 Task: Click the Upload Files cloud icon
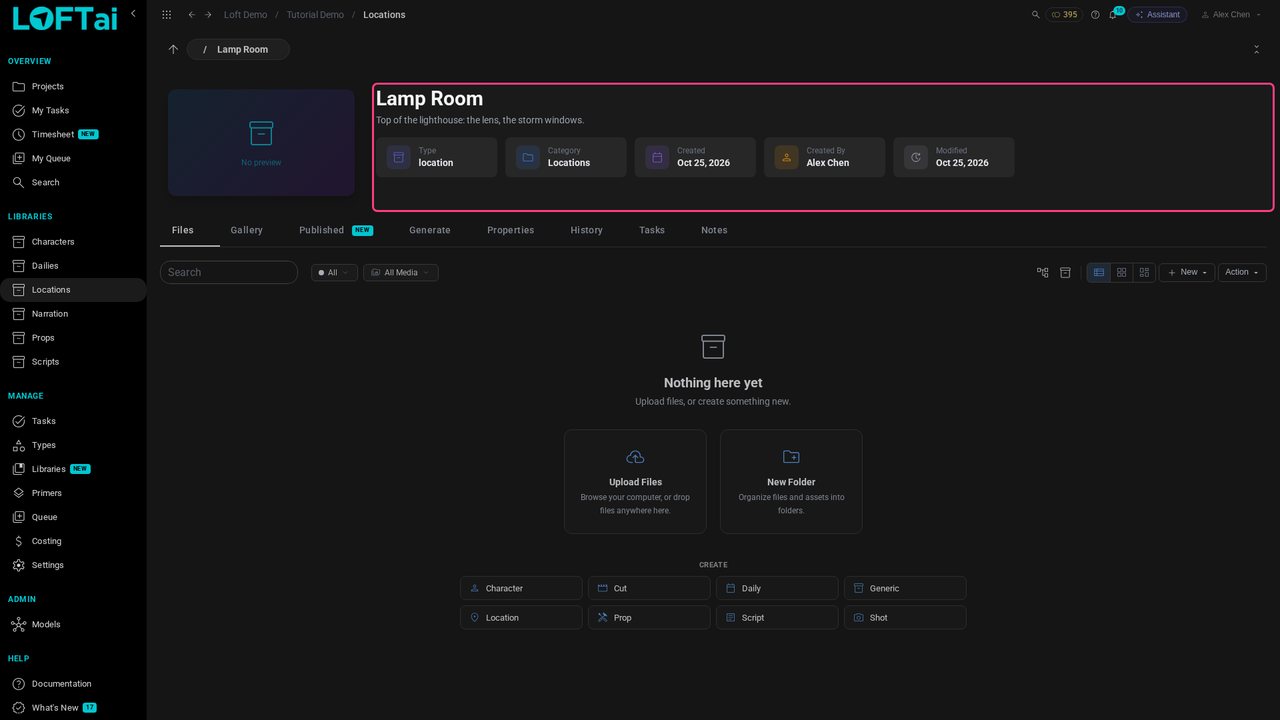click(x=635, y=457)
